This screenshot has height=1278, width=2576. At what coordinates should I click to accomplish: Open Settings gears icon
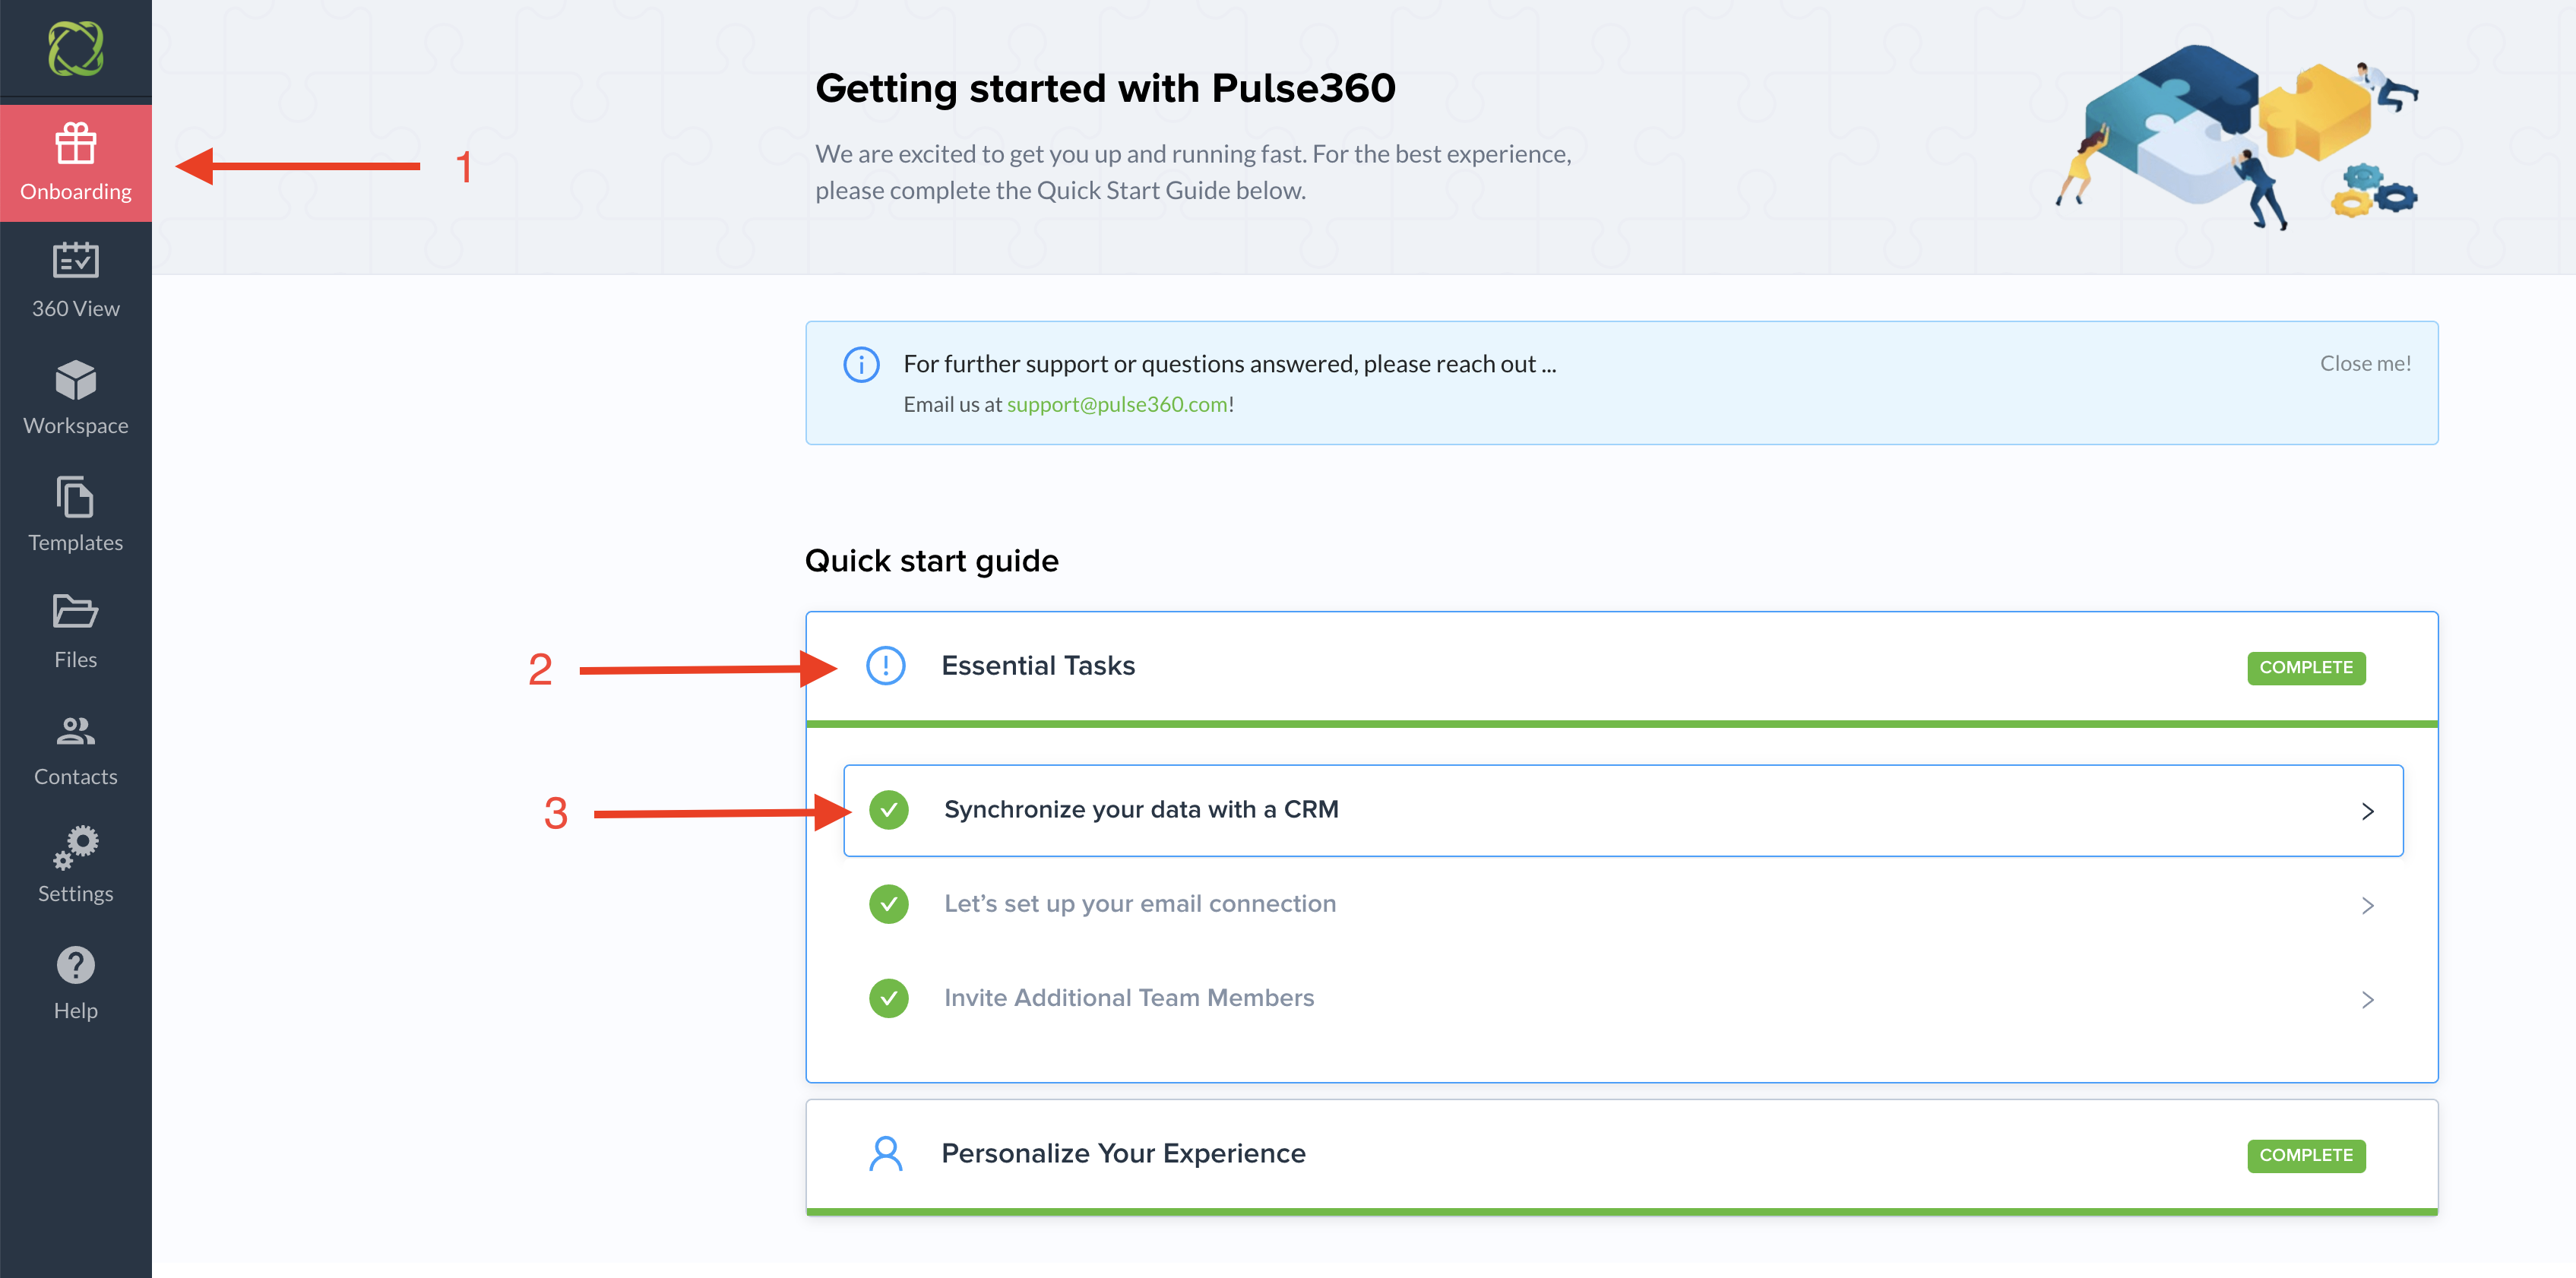[76, 847]
